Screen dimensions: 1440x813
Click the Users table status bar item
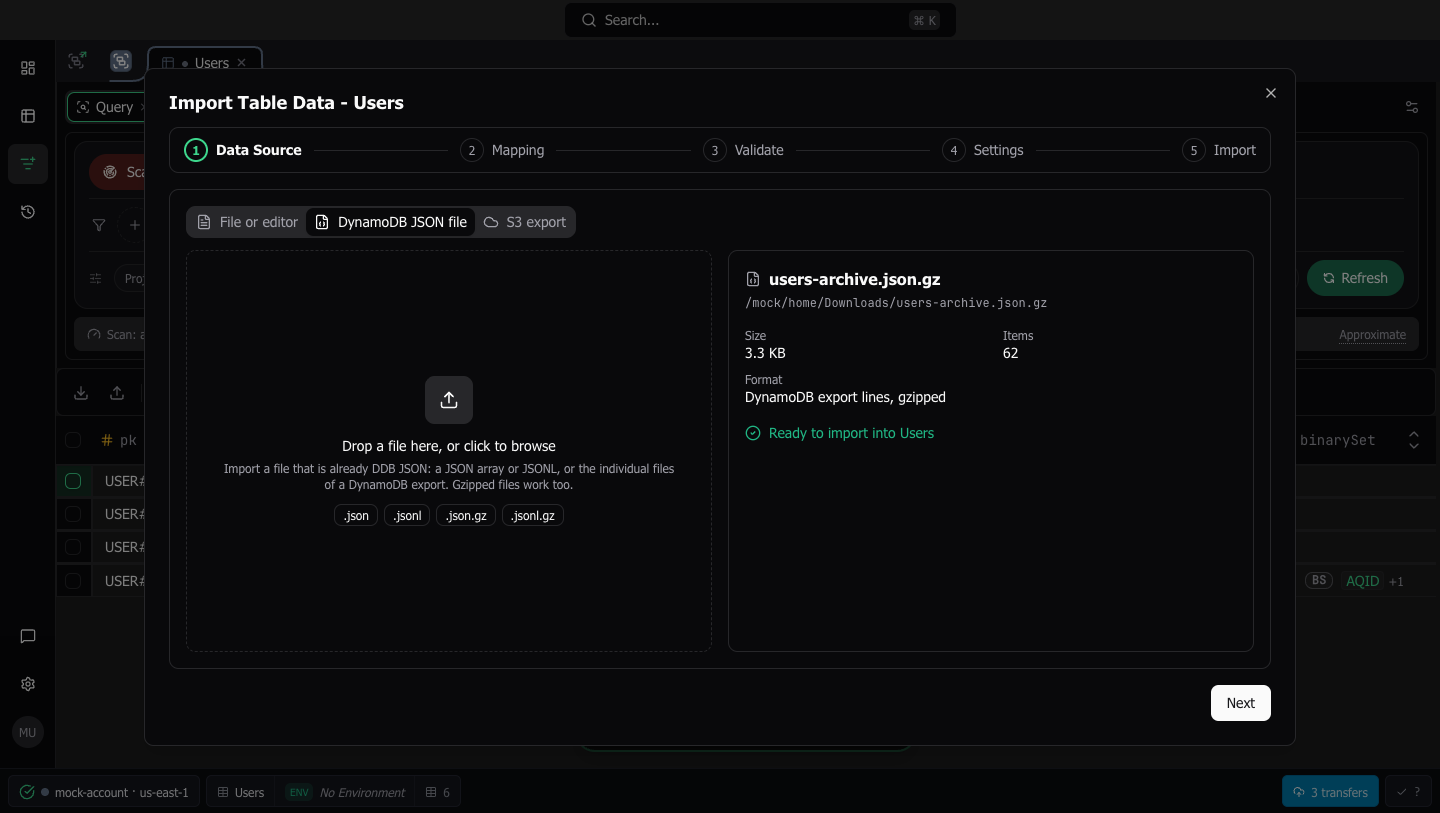pos(241,792)
